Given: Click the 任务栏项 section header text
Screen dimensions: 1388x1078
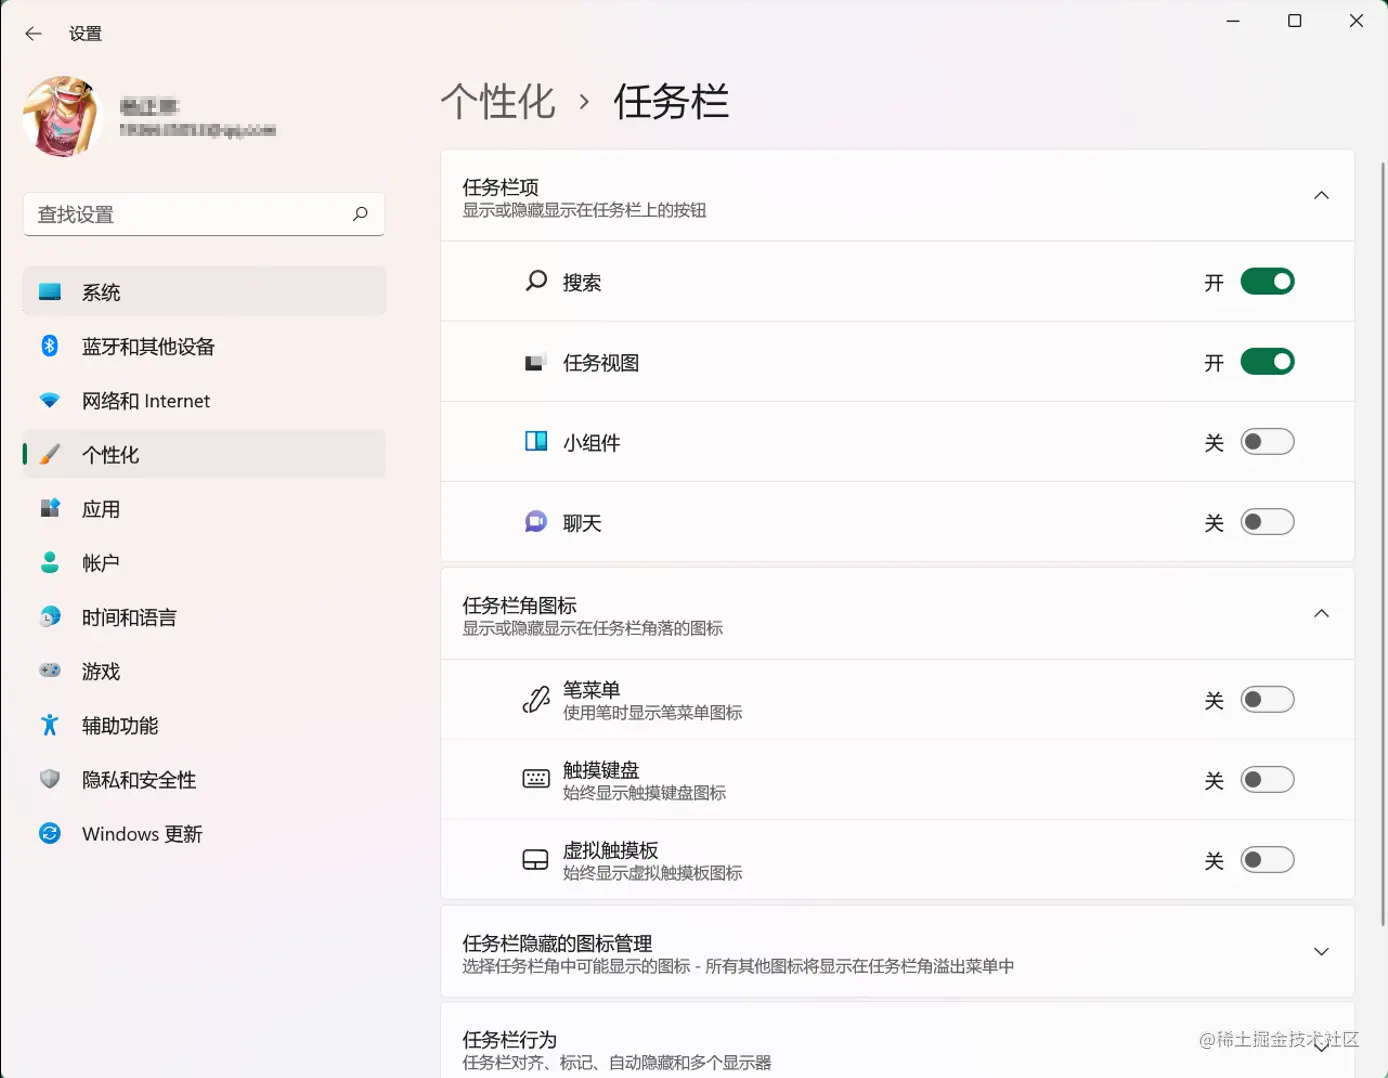Looking at the screenshot, I should coord(500,187).
